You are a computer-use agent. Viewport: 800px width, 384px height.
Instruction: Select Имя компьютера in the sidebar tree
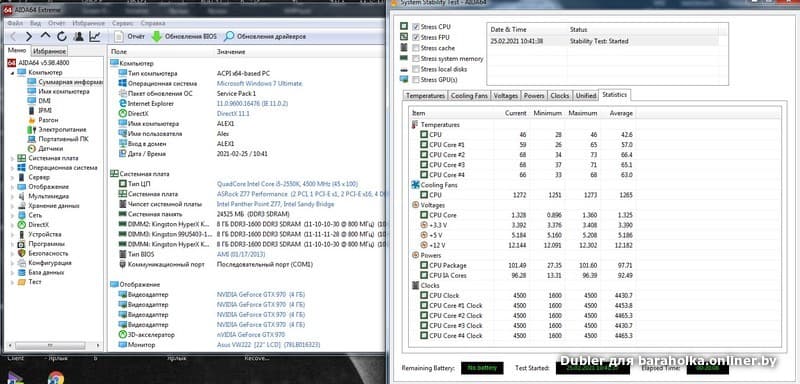coord(58,92)
